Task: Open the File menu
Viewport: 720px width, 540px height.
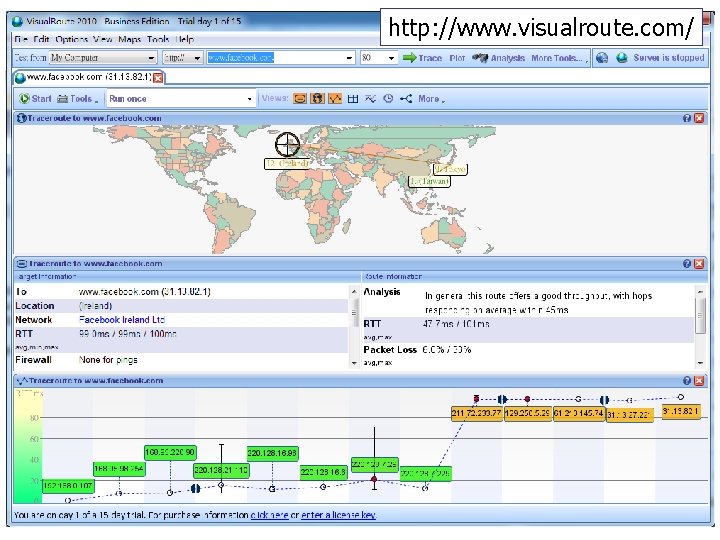Action: pyautogui.click(x=21, y=39)
